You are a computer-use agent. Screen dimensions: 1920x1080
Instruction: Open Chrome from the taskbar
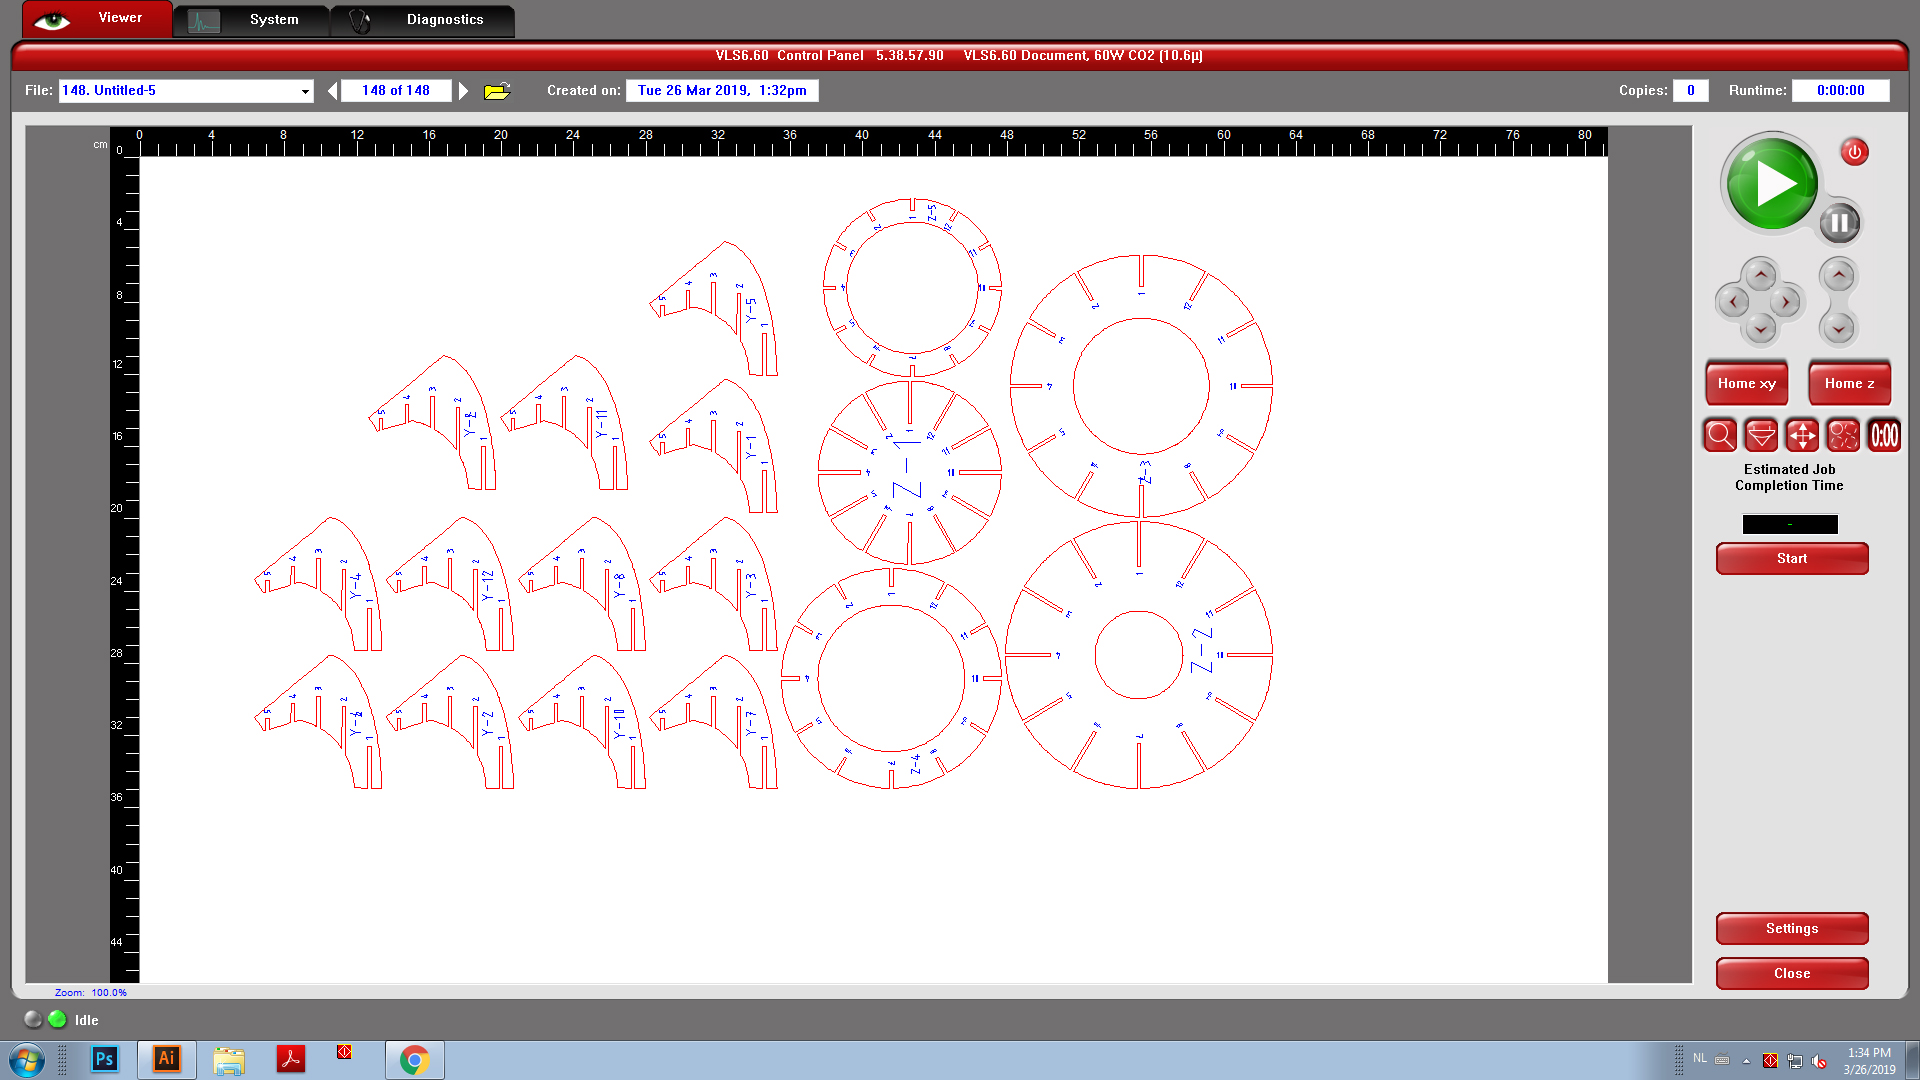(414, 1060)
